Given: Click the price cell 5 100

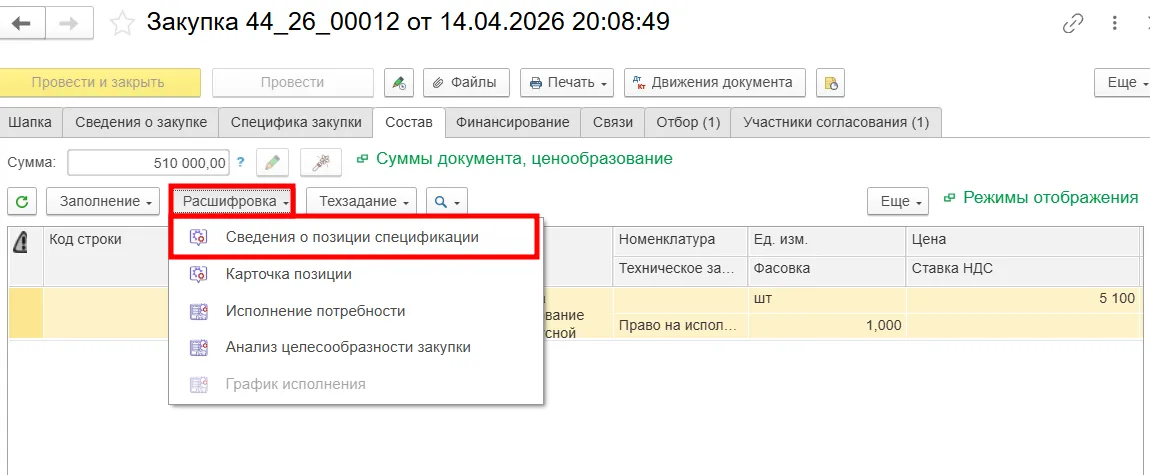Looking at the screenshot, I should click(1022, 298).
